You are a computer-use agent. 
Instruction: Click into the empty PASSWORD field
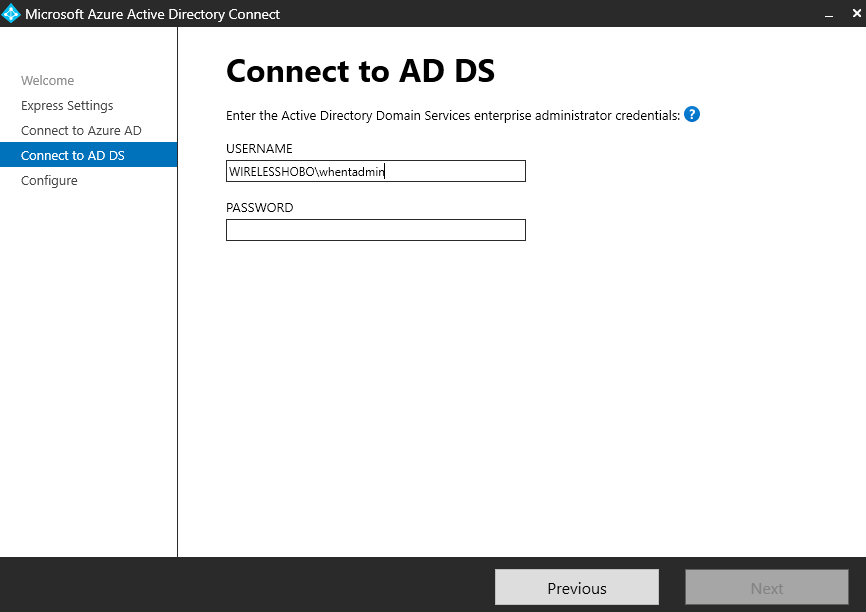(375, 230)
